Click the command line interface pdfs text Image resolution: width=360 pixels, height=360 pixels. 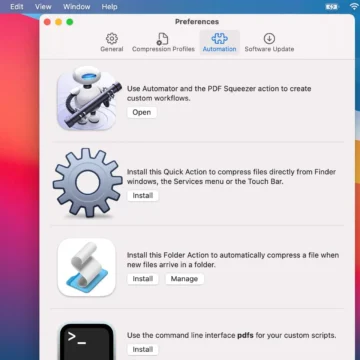[231, 335]
